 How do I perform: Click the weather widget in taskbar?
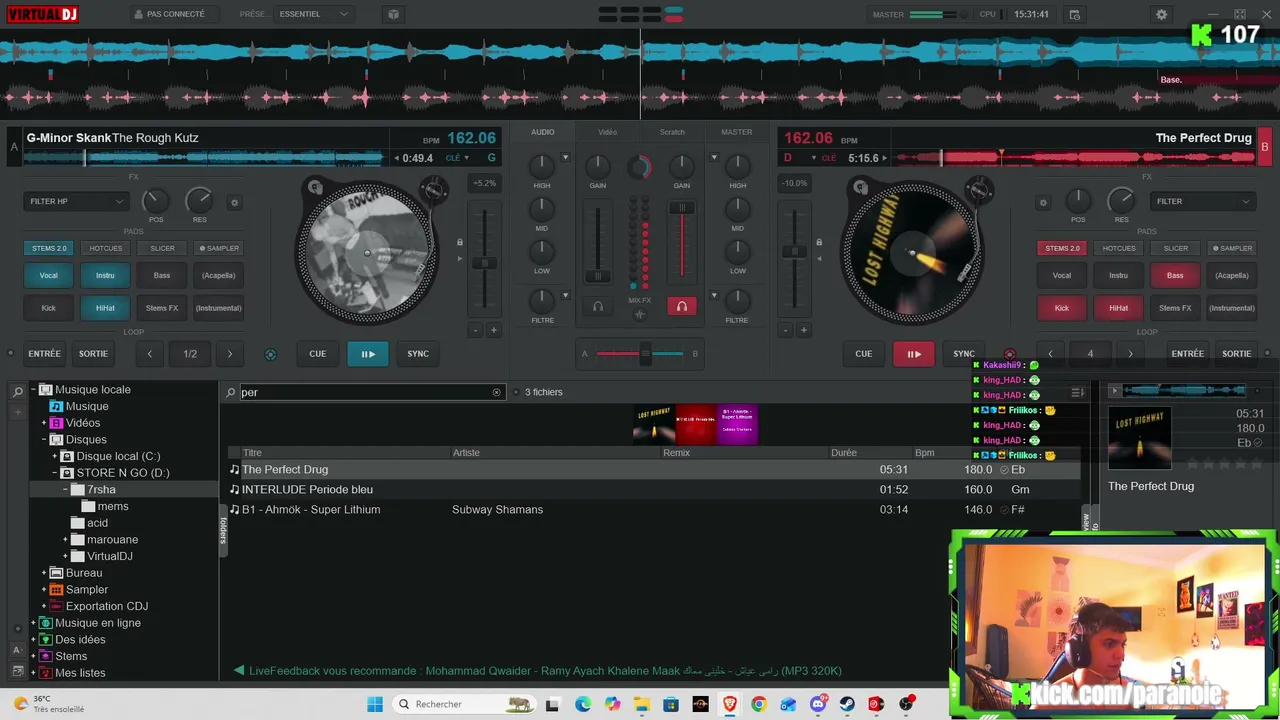pos(48,704)
